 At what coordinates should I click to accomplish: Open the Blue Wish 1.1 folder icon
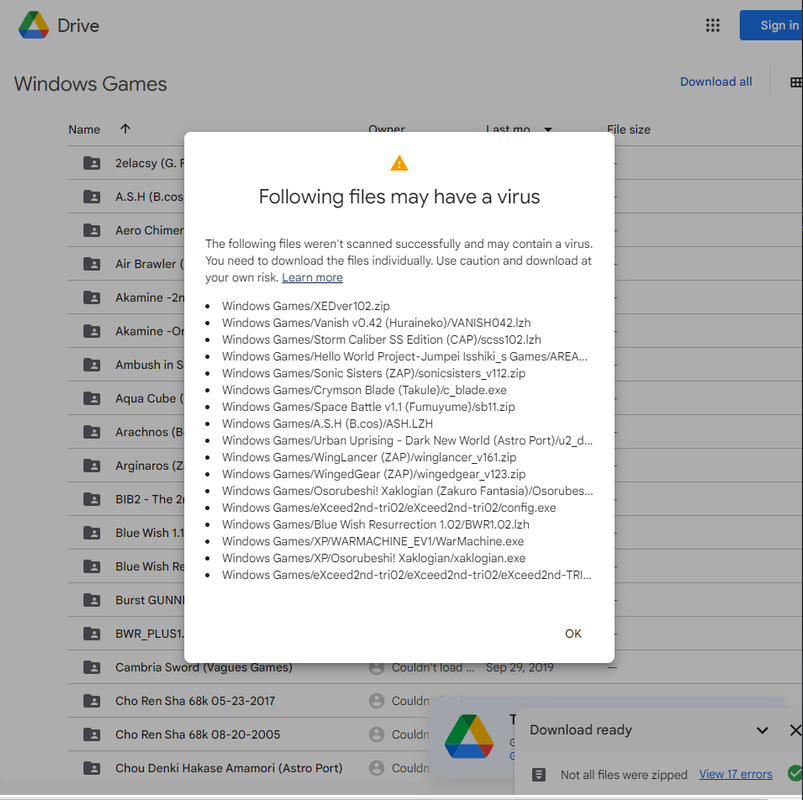click(x=92, y=533)
